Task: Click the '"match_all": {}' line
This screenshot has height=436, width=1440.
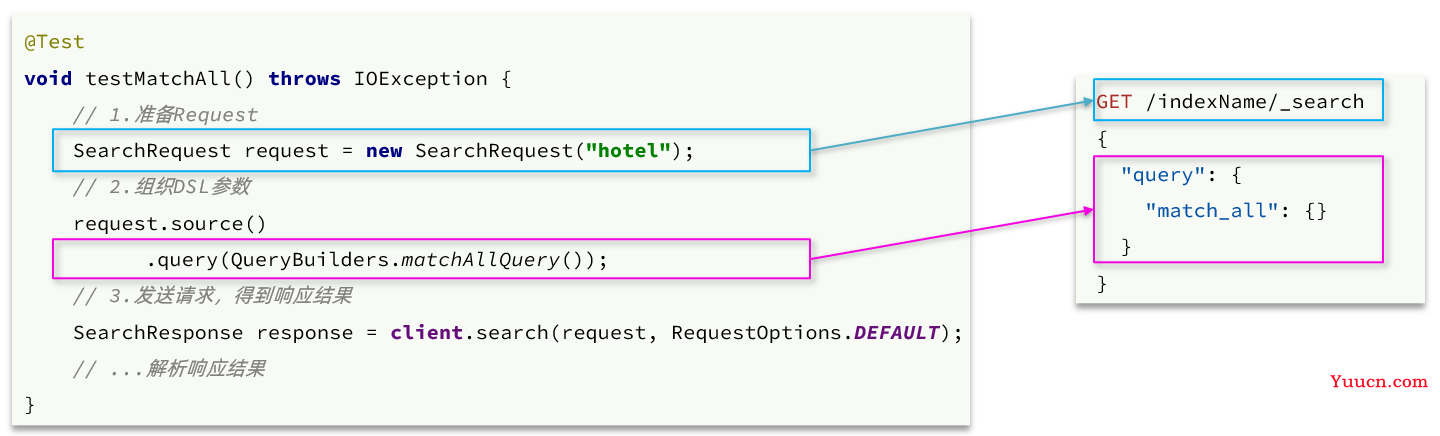Action: point(1236,211)
